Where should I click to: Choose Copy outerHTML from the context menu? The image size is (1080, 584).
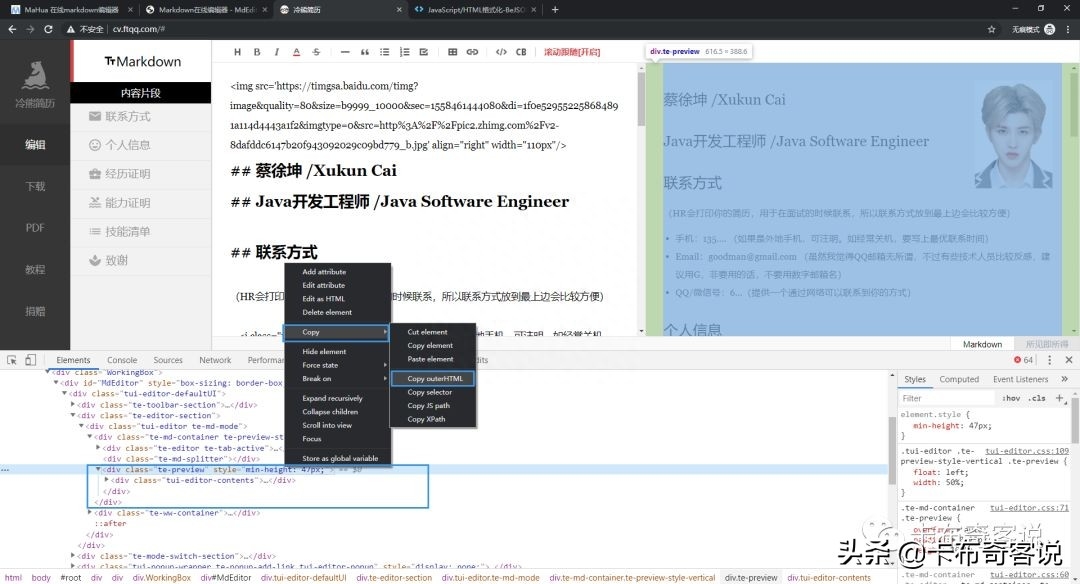pos(434,378)
